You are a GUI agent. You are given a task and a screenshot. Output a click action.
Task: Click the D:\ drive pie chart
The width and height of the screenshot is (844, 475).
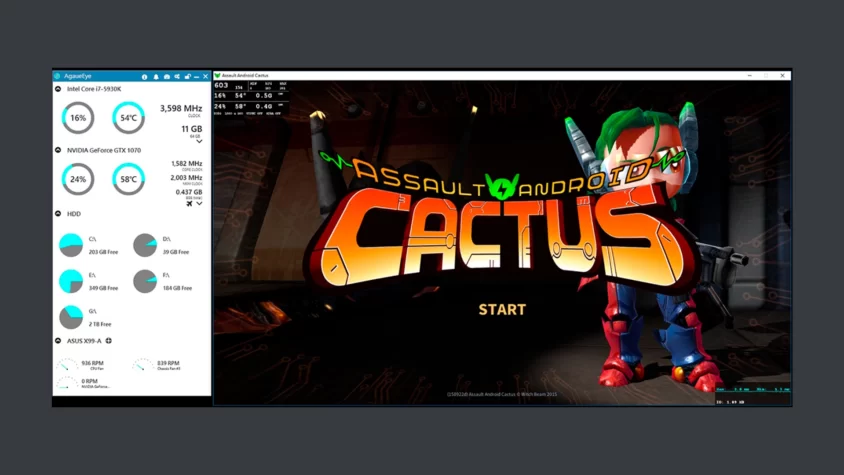(145, 245)
